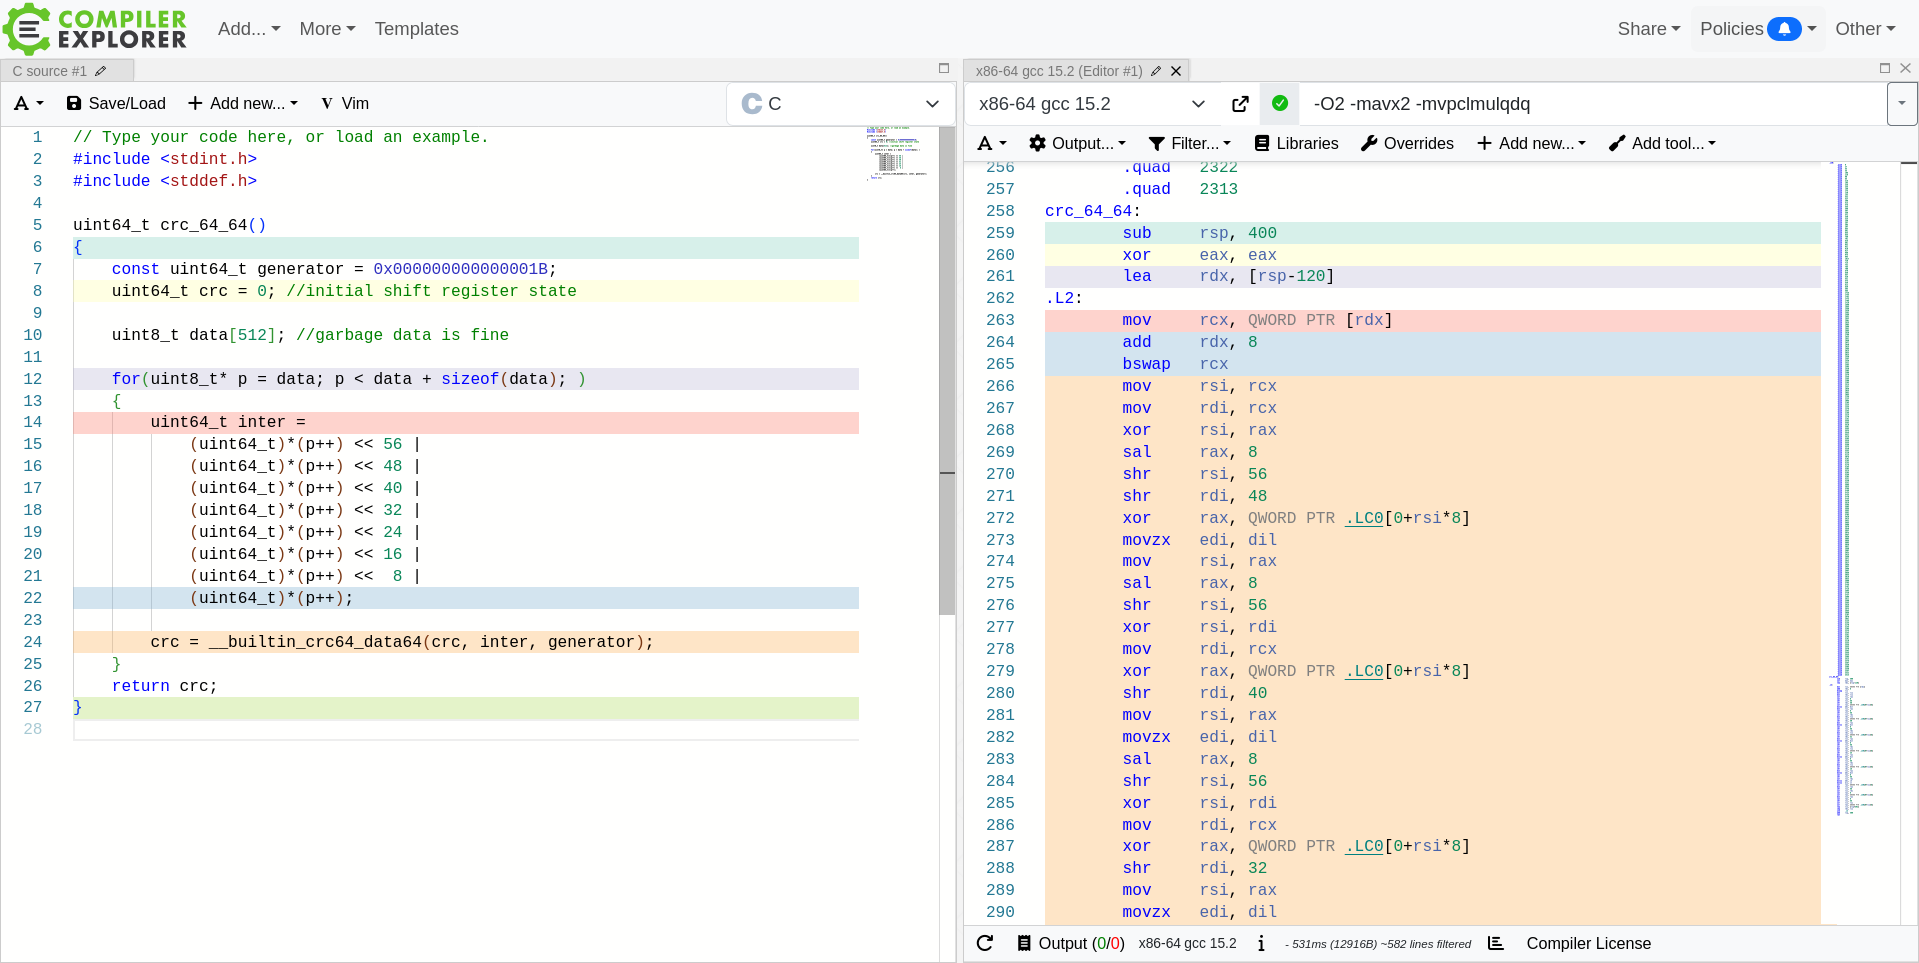The height and width of the screenshot is (963, 1919).
Task: Open Policies notification bell
Action: 1784,29
